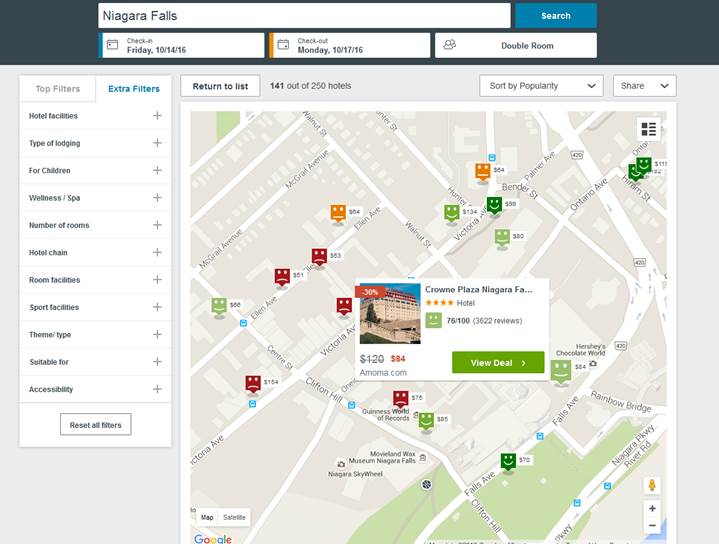This screenshot has height=544, width=719.
Task: Select the Extra Filters tab
Action: point(134,89)
